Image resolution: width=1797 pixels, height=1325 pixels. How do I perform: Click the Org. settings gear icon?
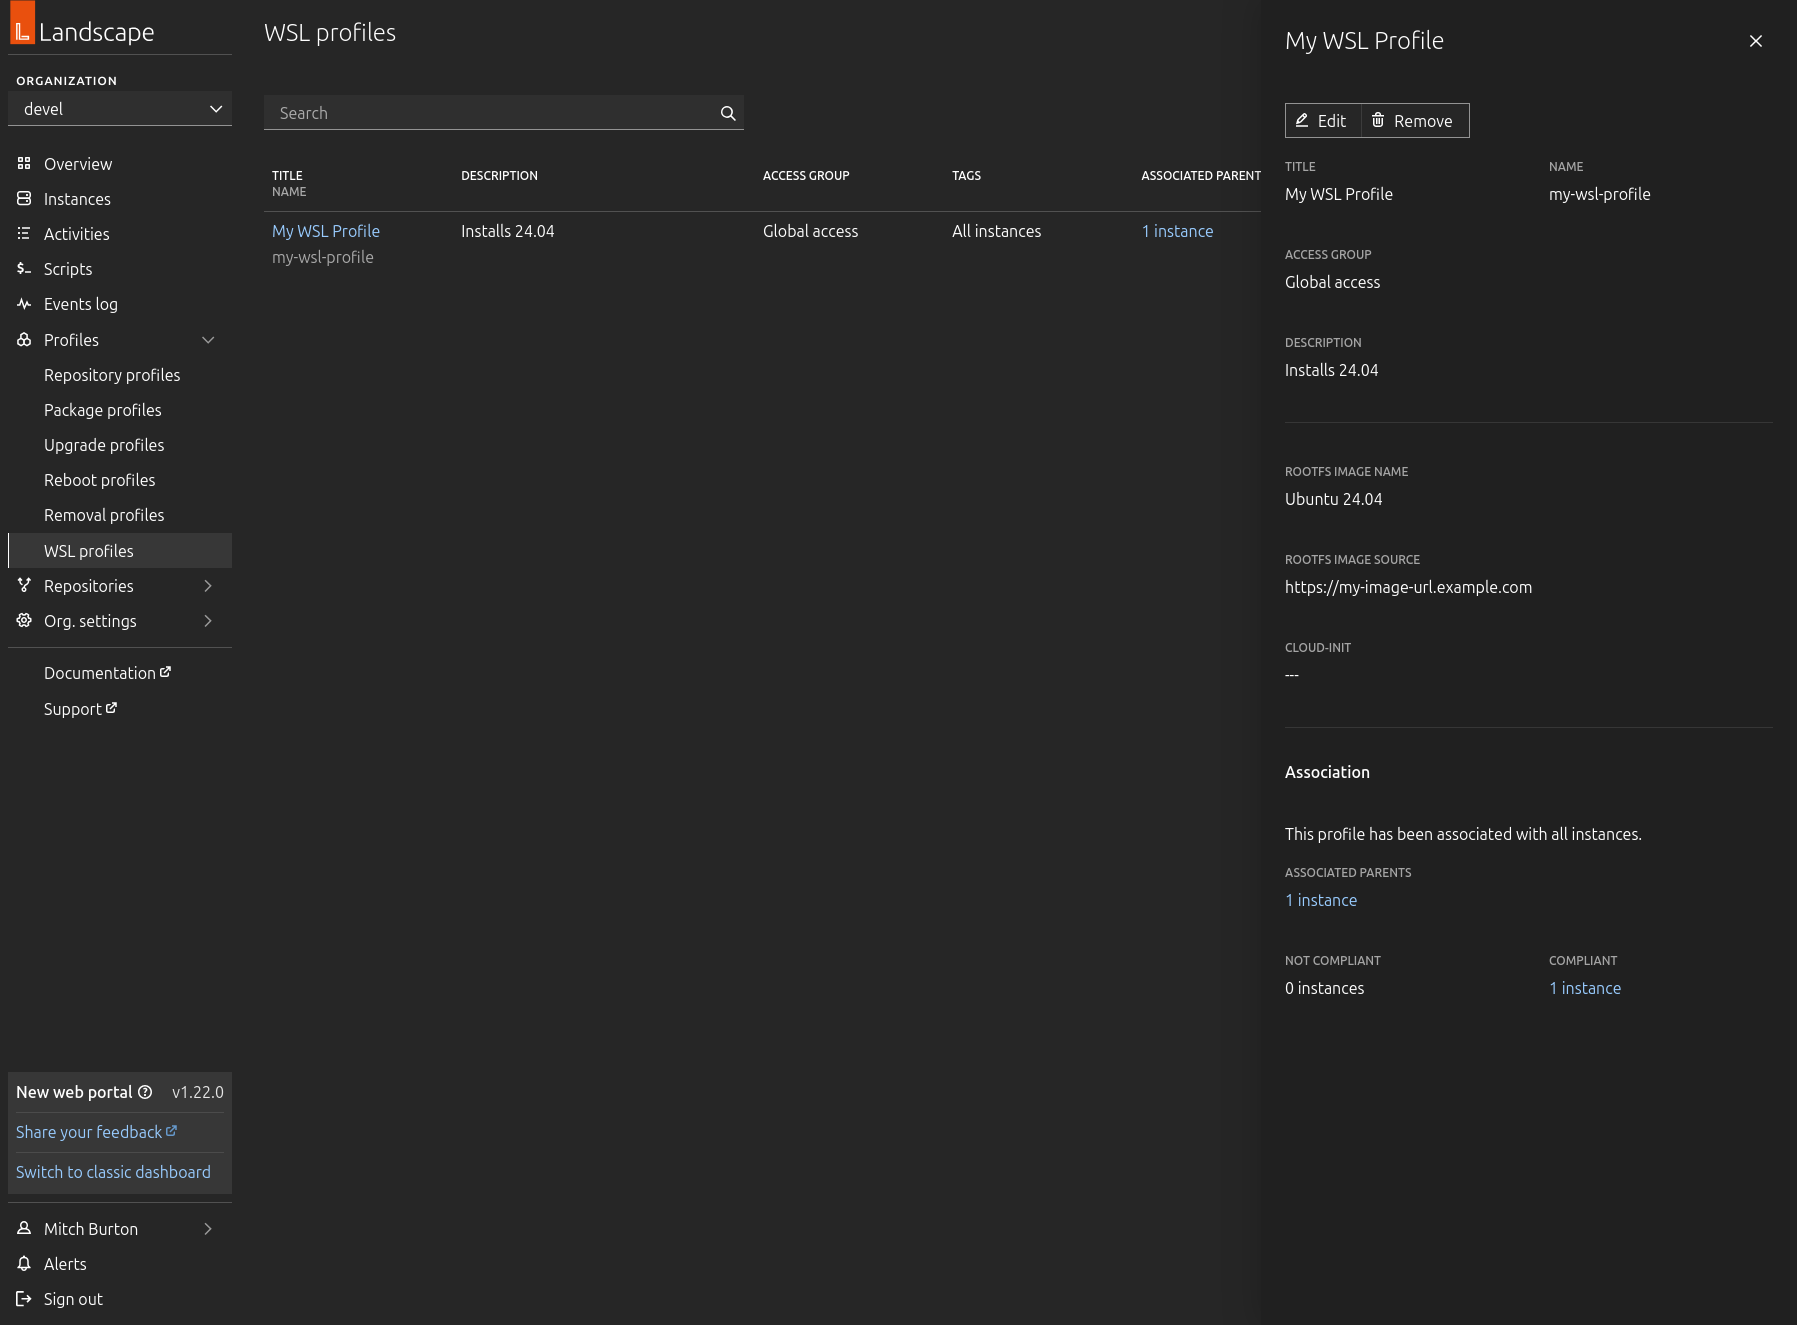point(24,620)
